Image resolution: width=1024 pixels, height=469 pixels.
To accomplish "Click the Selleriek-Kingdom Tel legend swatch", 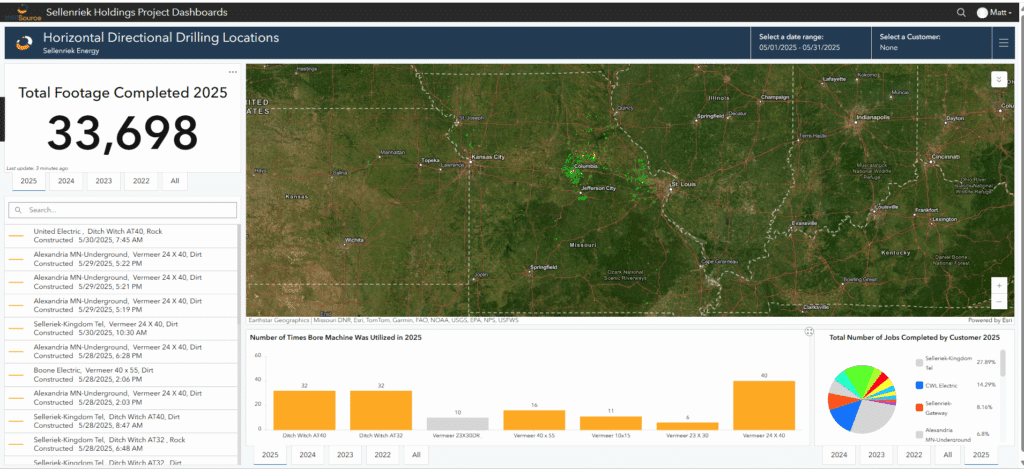I will click(x=920, y=363).
